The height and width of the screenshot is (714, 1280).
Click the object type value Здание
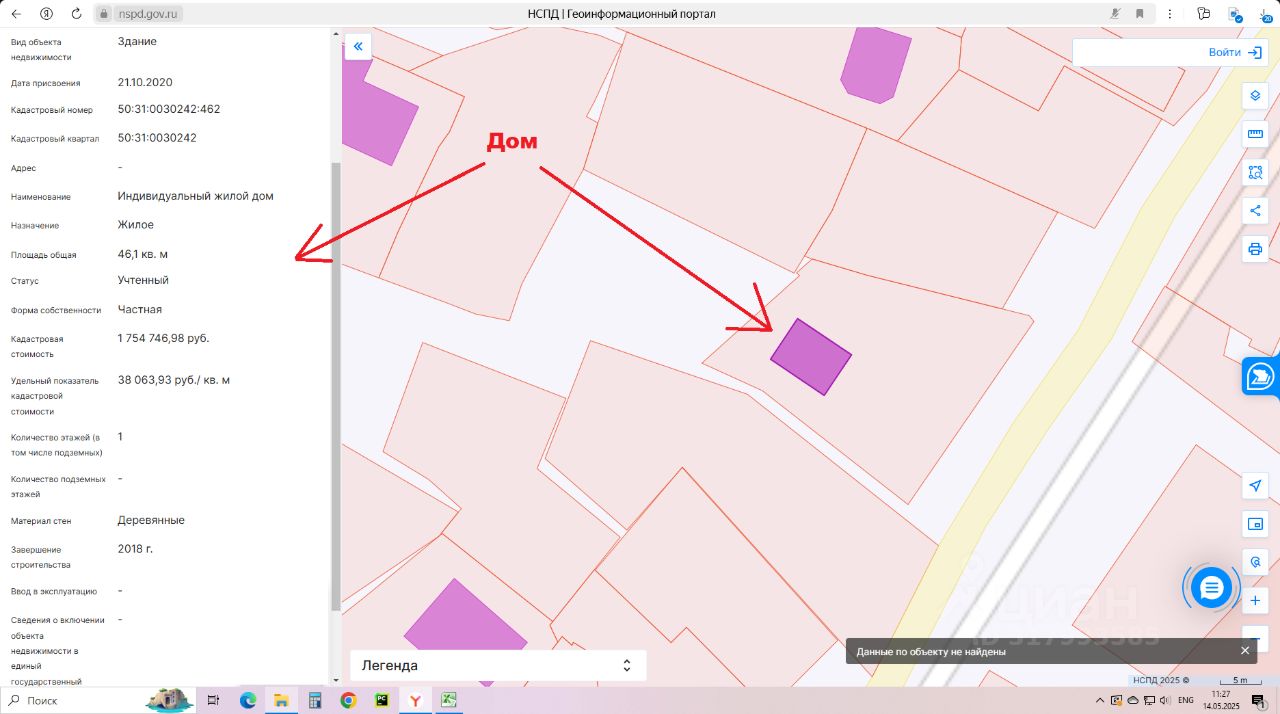(137, 41)
